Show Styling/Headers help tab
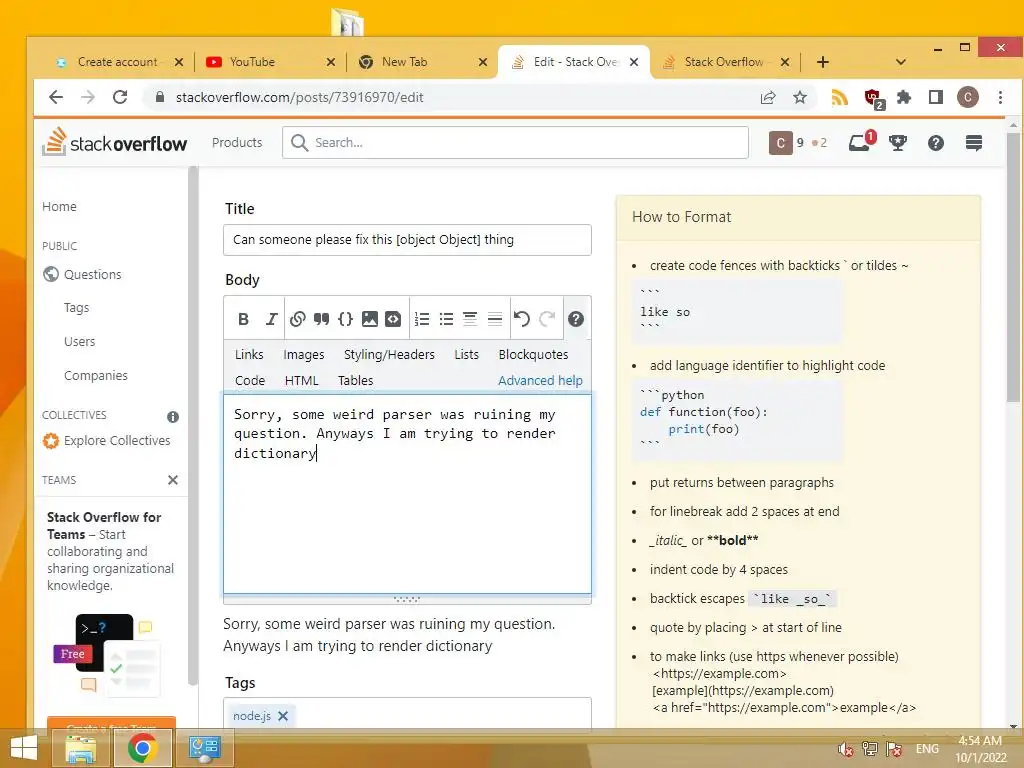Screen dimensions: 1024x768 pos(389,355)
